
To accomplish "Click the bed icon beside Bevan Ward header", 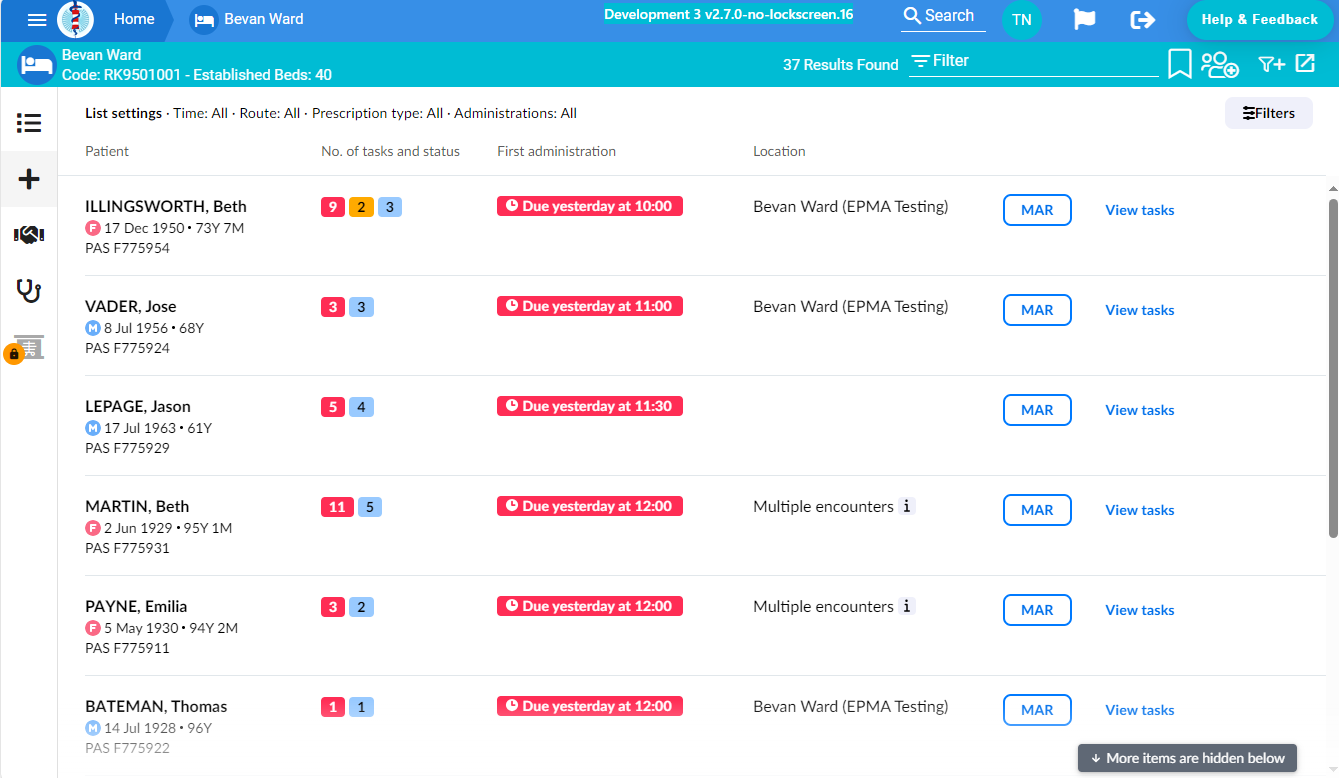I will coord(37,65).
